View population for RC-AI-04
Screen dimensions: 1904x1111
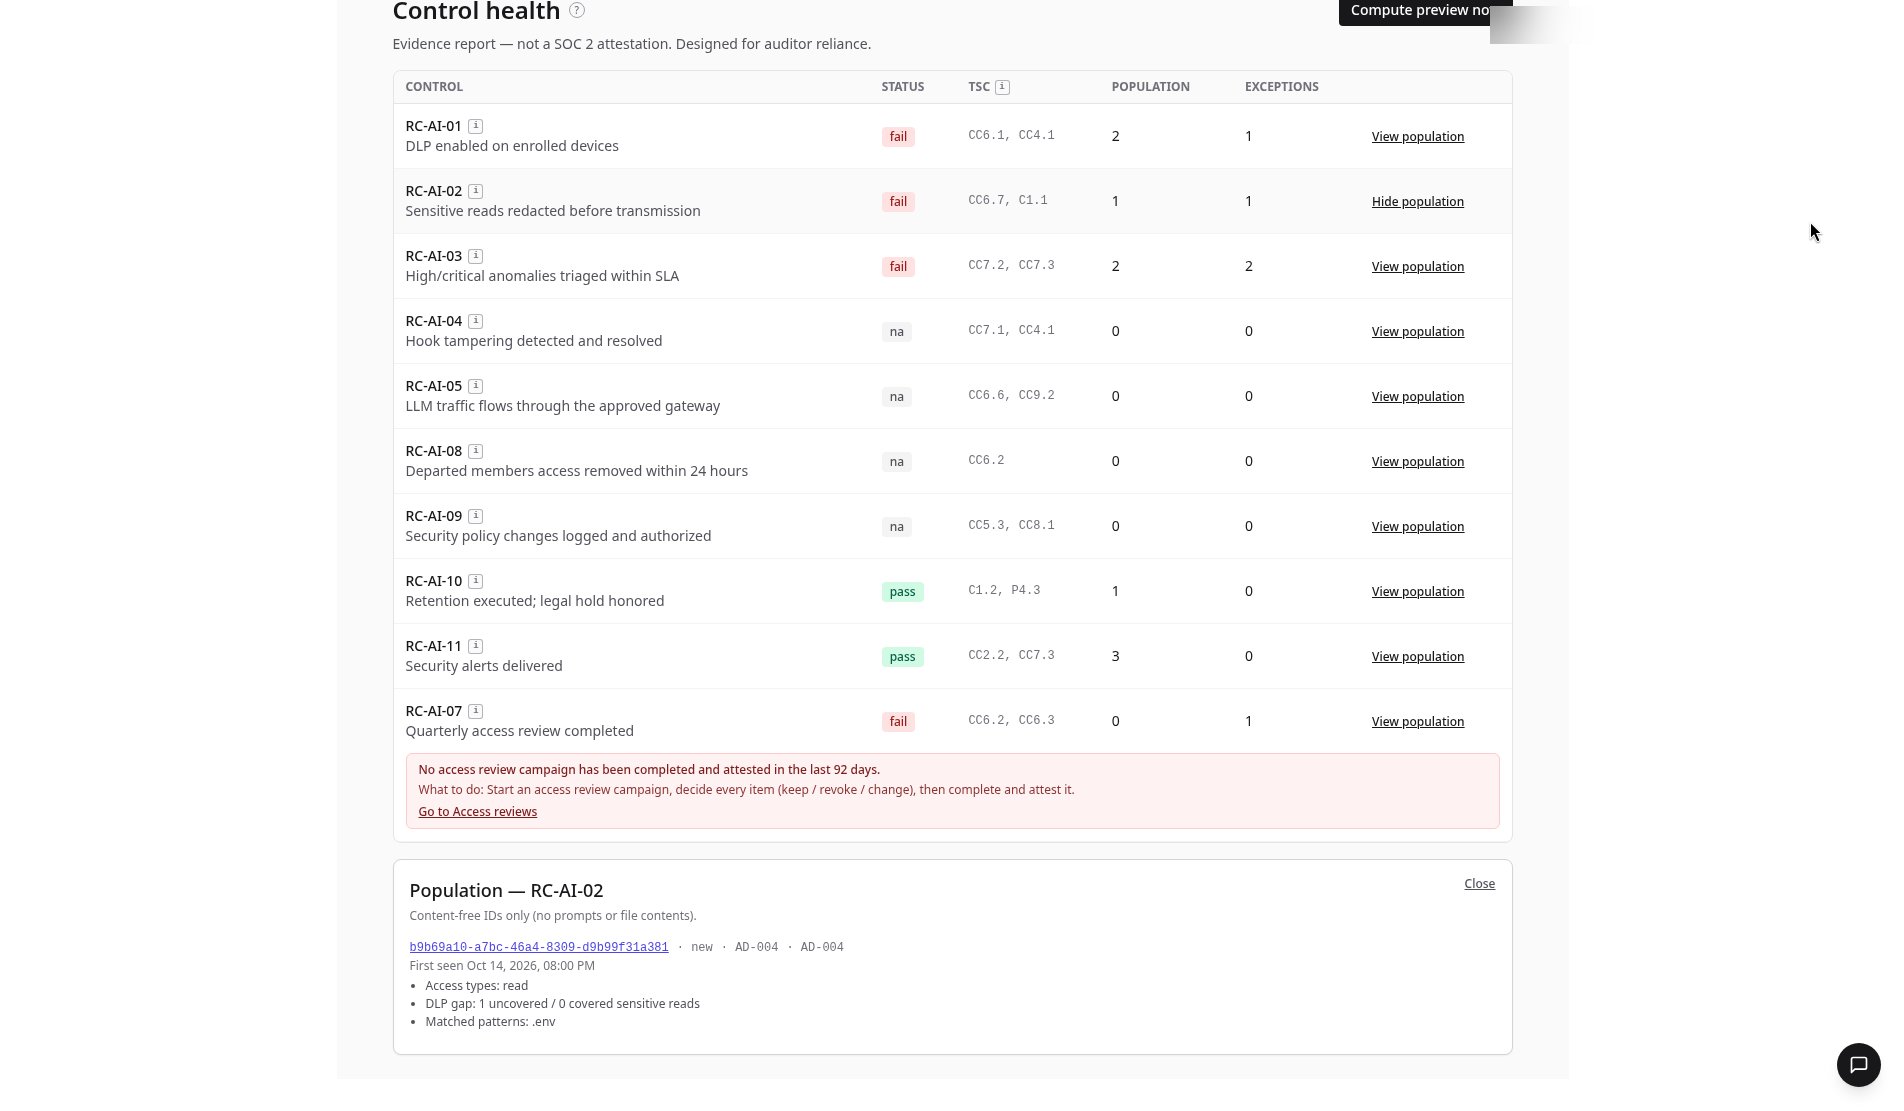[1417, 332]
